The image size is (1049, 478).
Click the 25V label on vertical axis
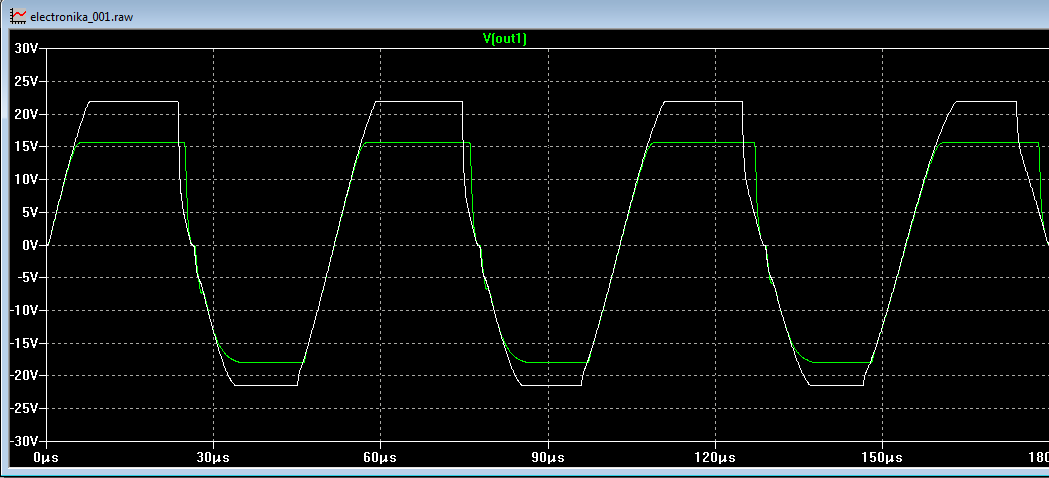(x=27, y=81)
